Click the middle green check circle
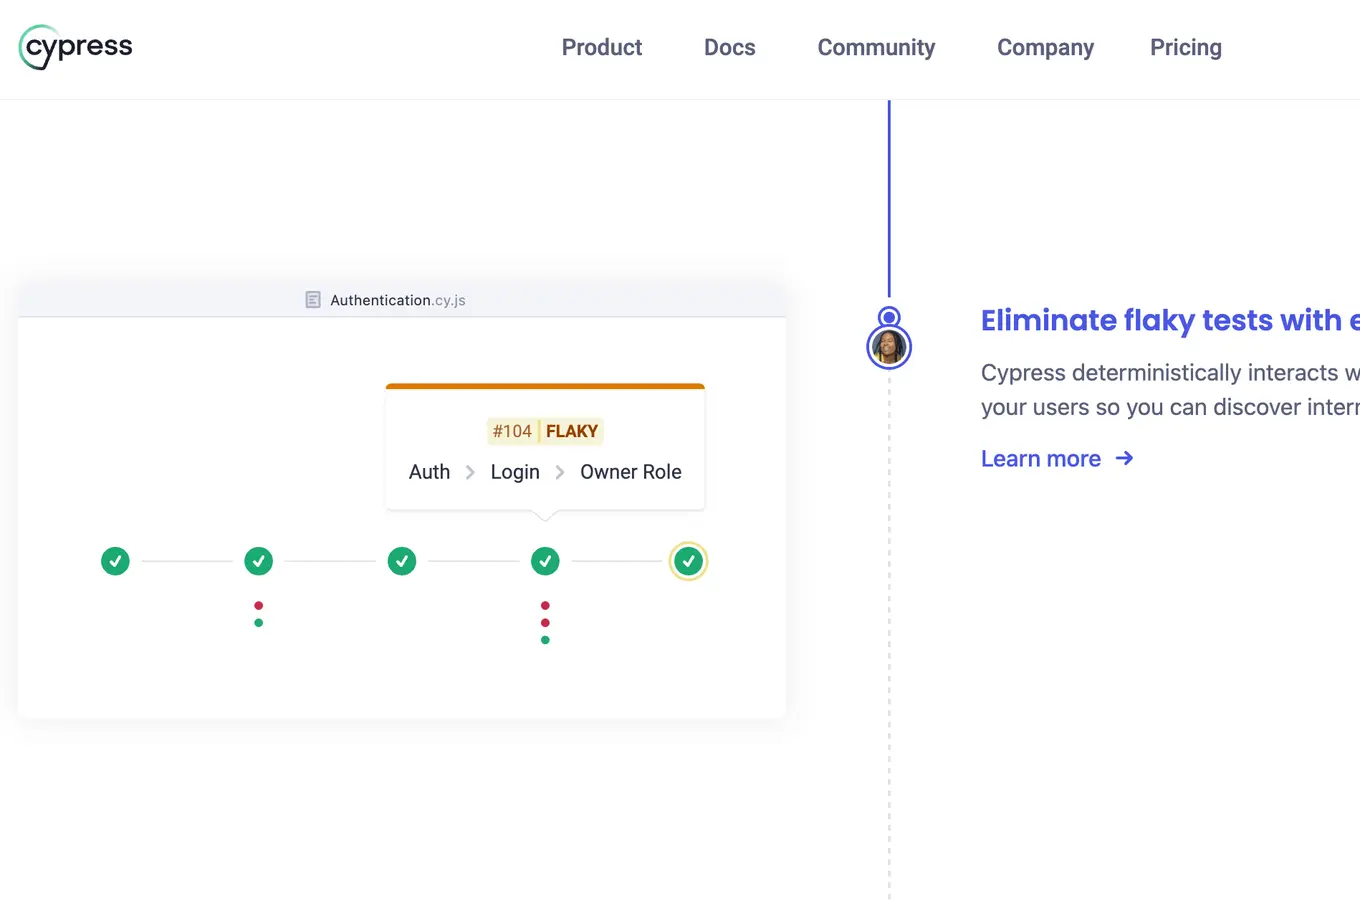This screenshot has height=903, width=1360. pyautogui.click(x=402, y=561)
